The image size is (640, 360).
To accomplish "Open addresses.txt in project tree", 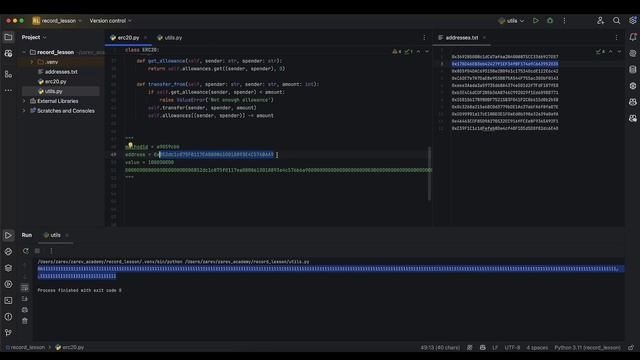I will [61, 72].
